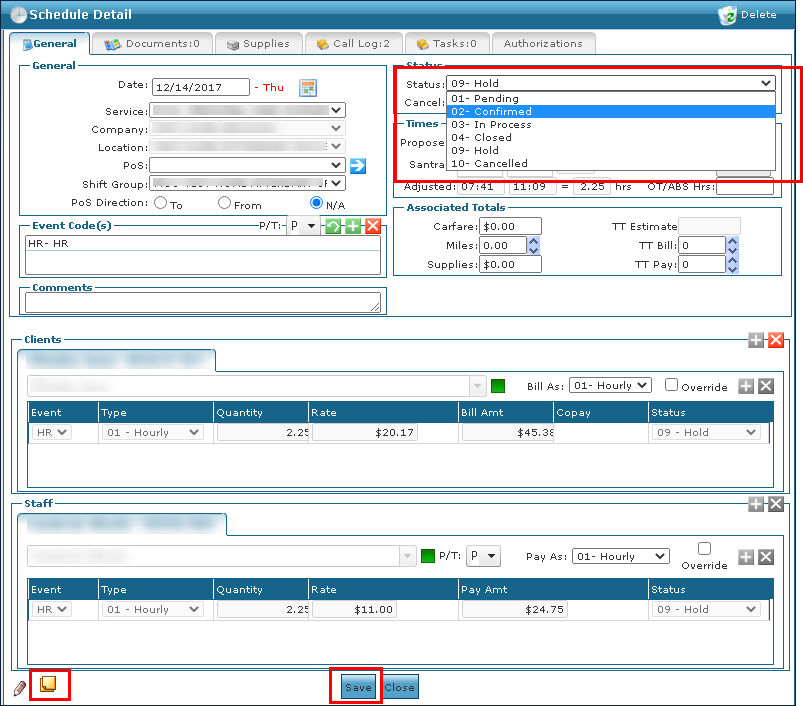Select the PoS Direction 'To' radio button
Viewport: 803px width, 706px height.
click(x=160, y=204)
